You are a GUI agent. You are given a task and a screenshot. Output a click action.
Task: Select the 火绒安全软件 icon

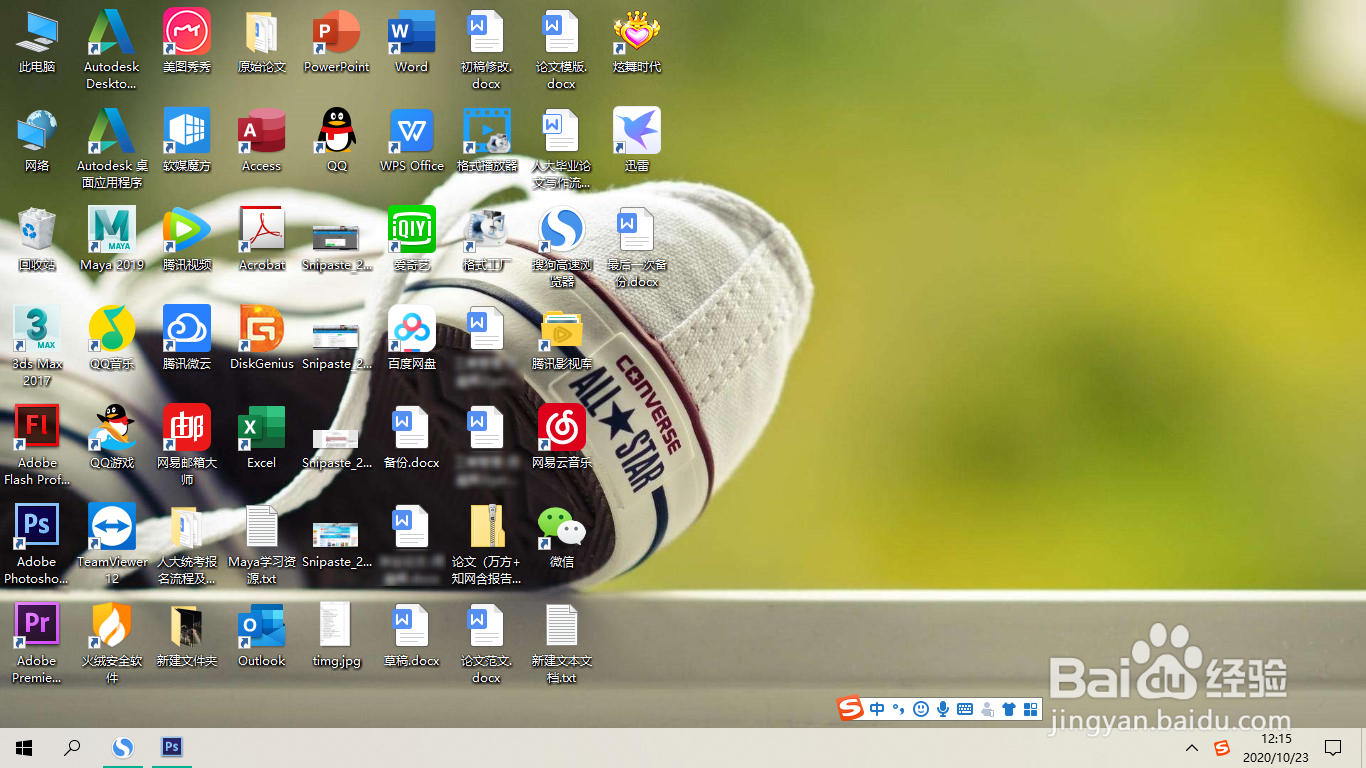pyautogui.click(x=112, y=643)
